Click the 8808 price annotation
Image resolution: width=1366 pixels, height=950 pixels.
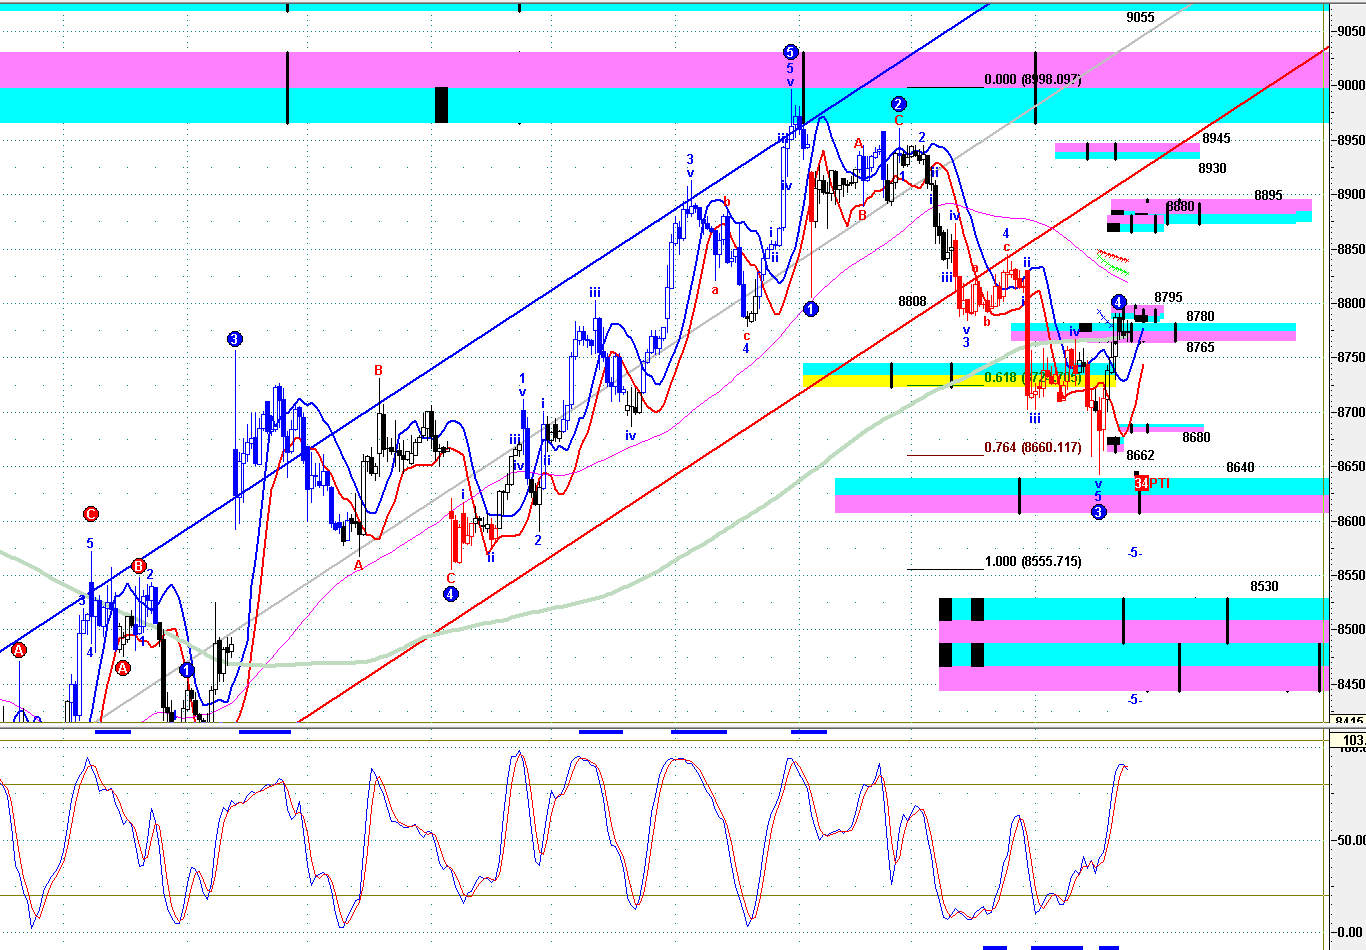pos(912,301)
